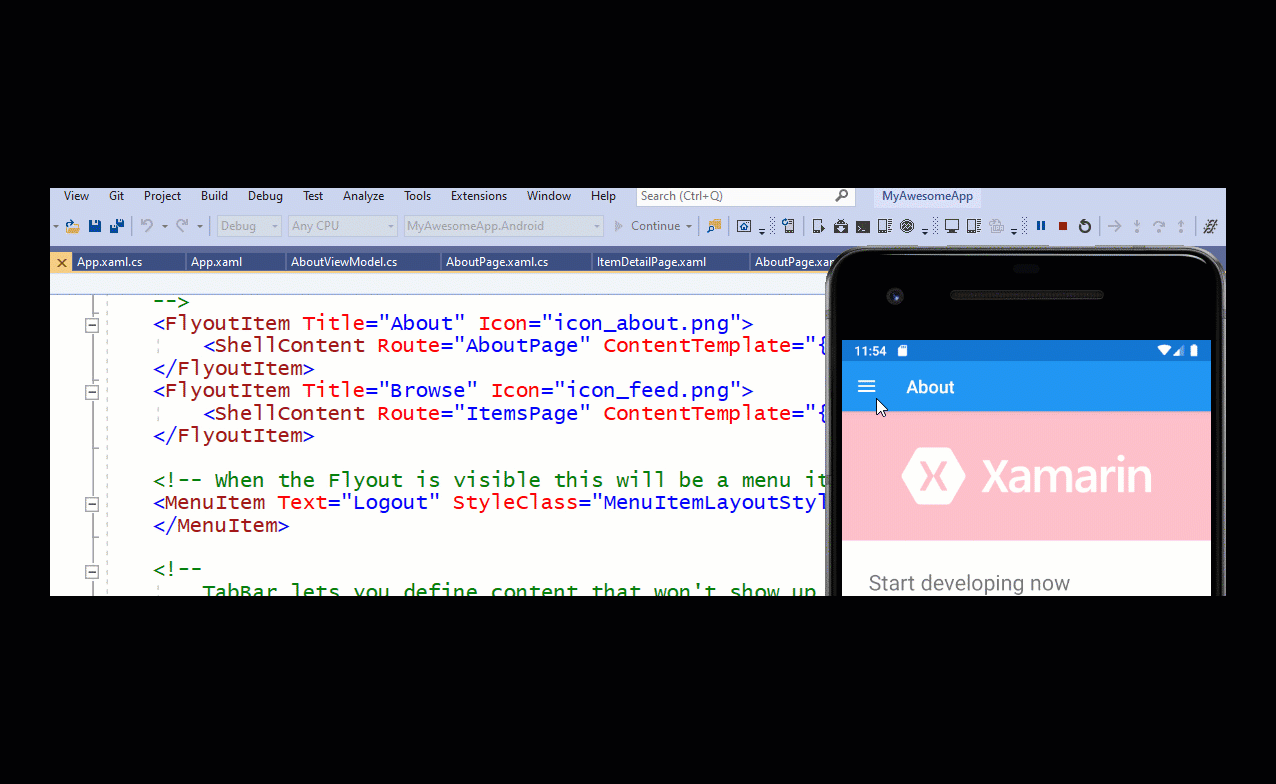Stop debugging with the red square
Image resolution: width=1276 pixels, height=784 pixels.
[x=1063, y=226]
